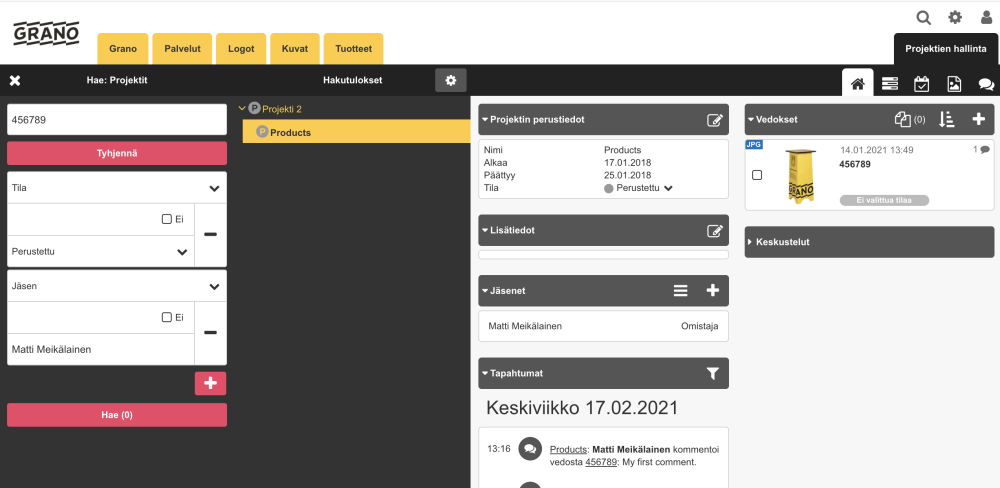Image resolution: width=1000 pixels, height=488 pixels.
Task: Add new search criterion with plus button
Action: click(210, 383)
